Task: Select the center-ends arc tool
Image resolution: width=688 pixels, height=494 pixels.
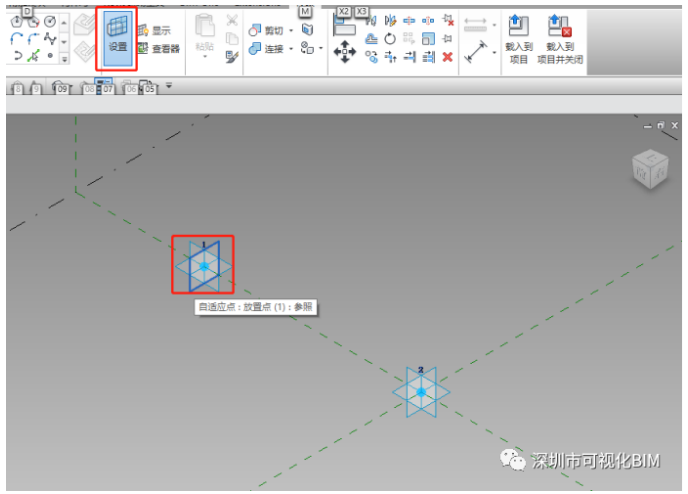Action: pos(33,39)
